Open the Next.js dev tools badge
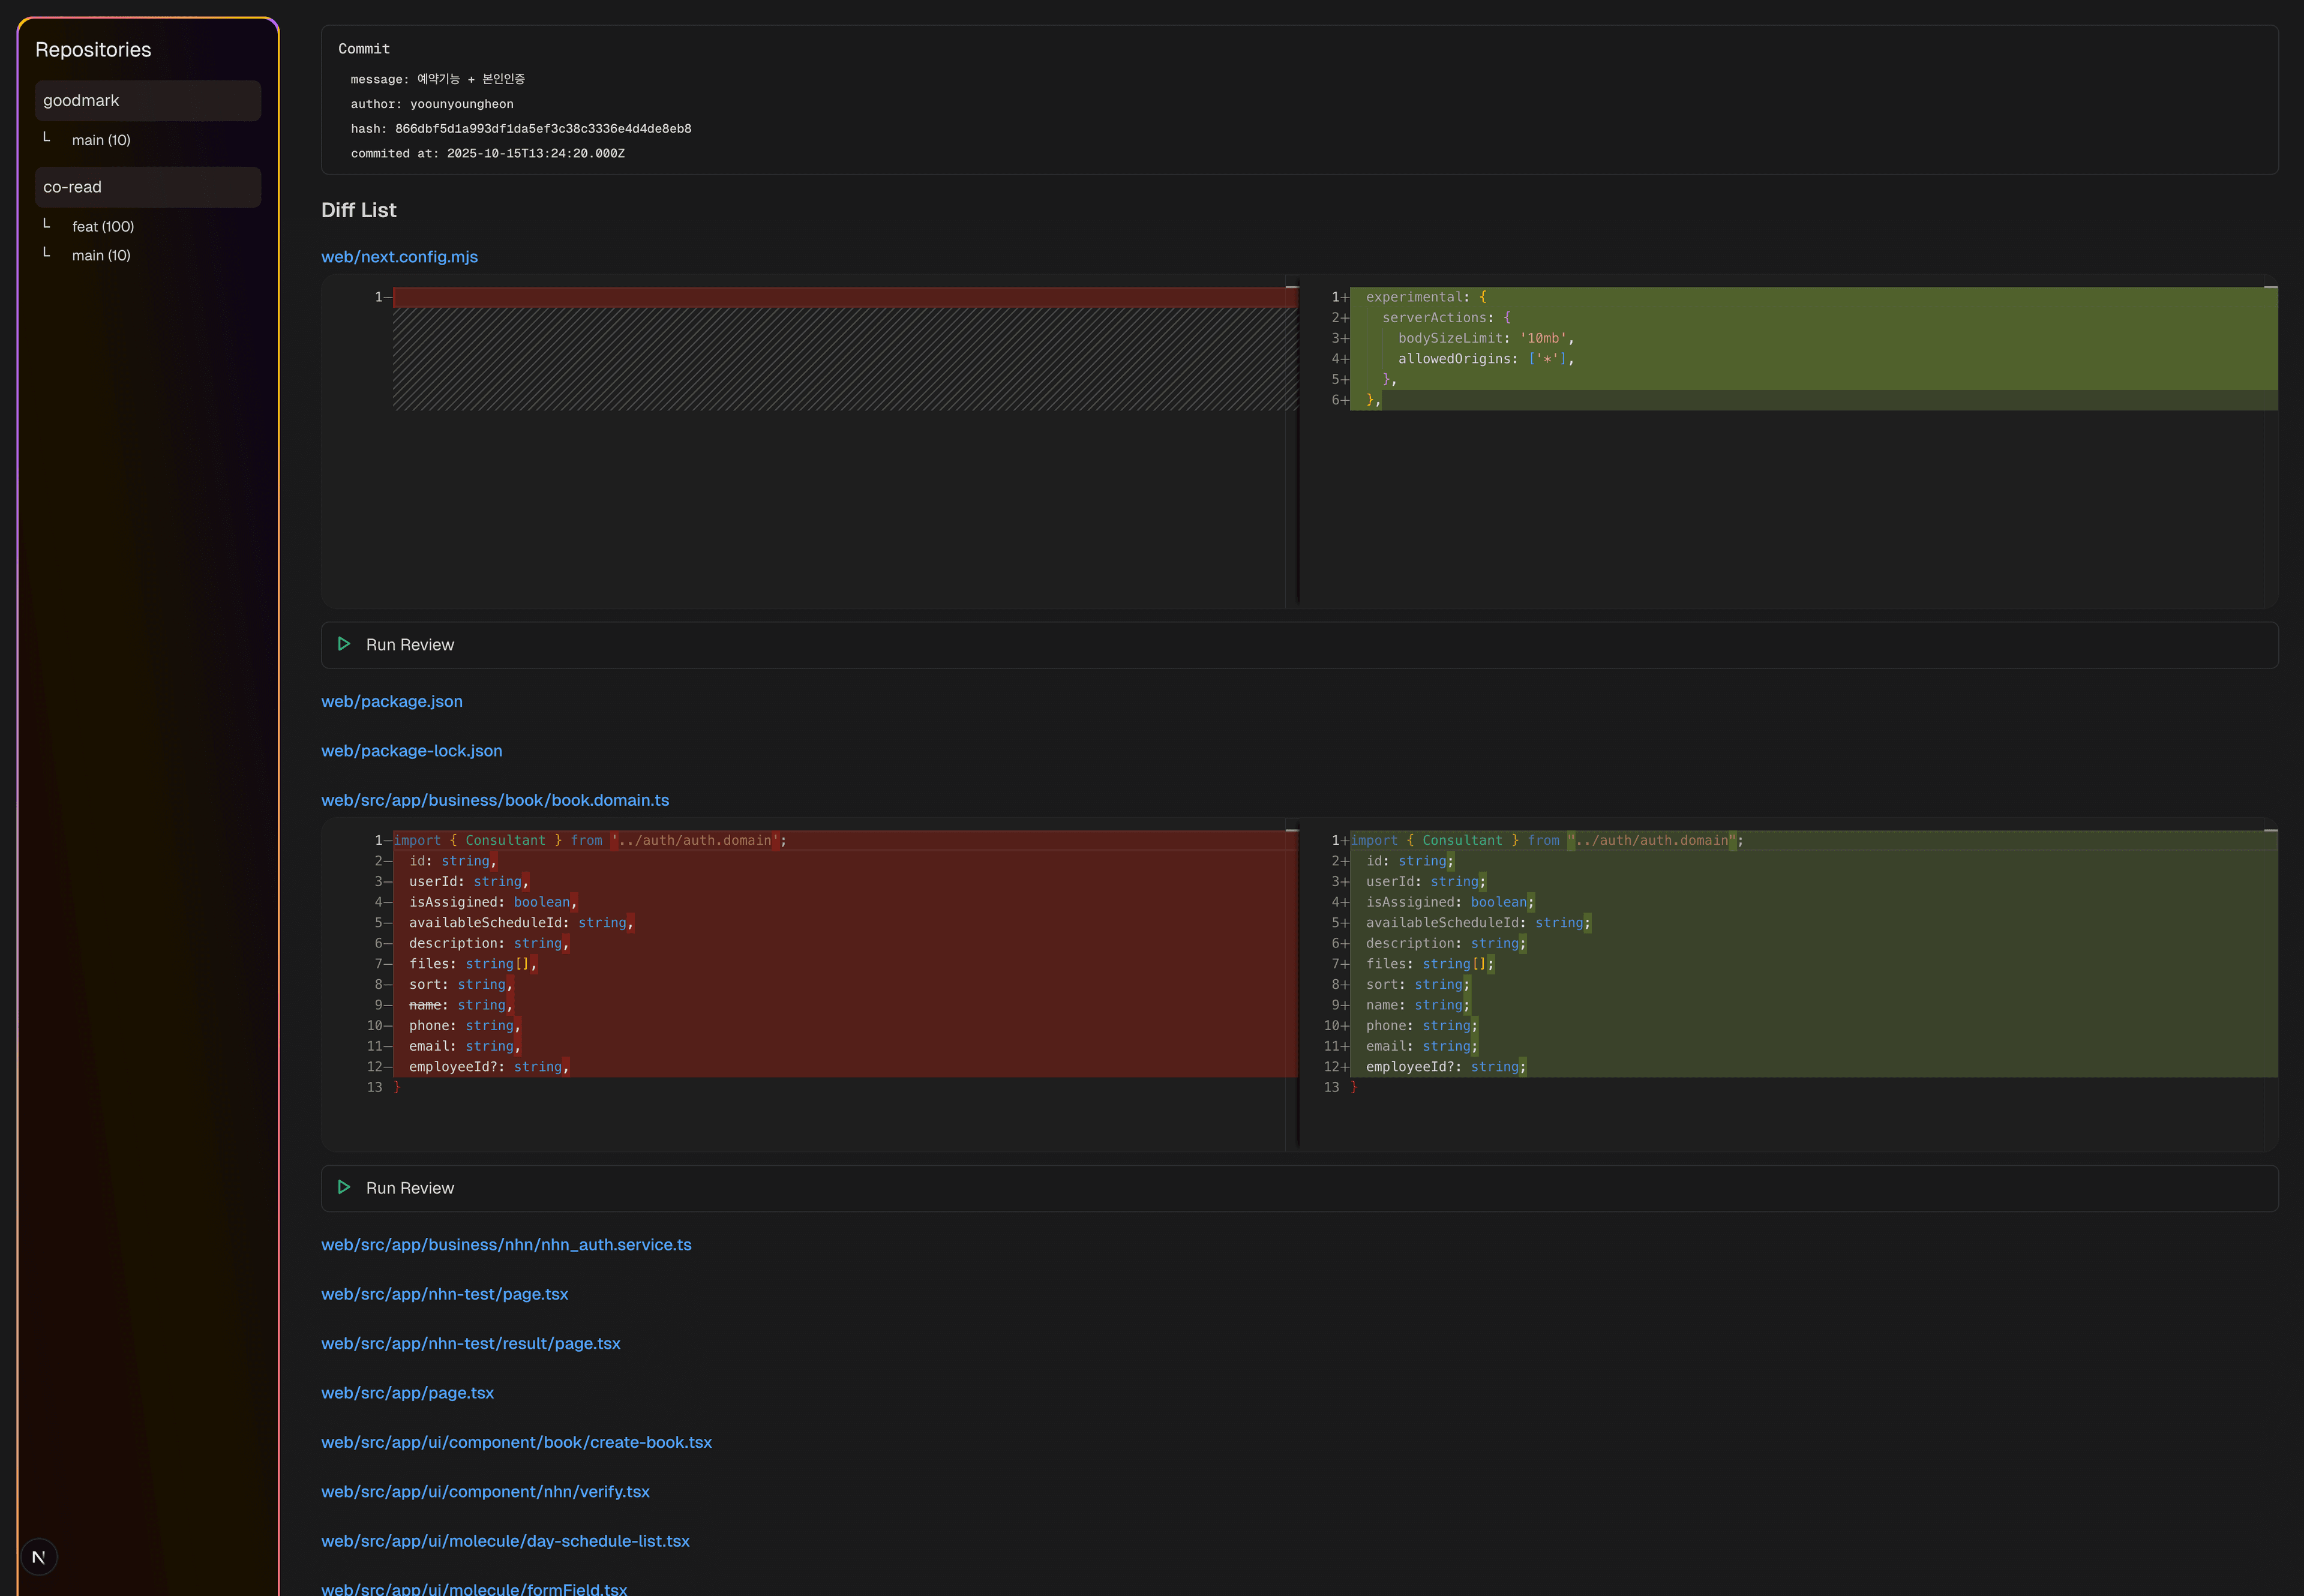 [39, 1557]
